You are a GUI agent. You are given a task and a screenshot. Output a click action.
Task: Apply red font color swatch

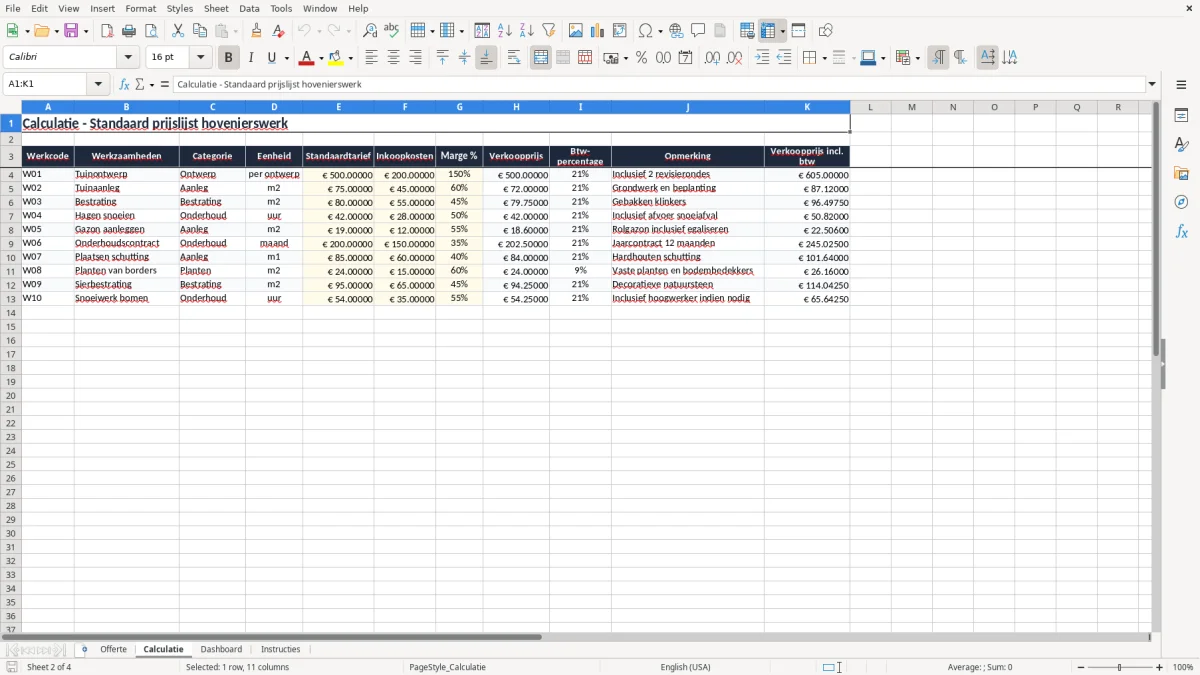coord(307,58)
